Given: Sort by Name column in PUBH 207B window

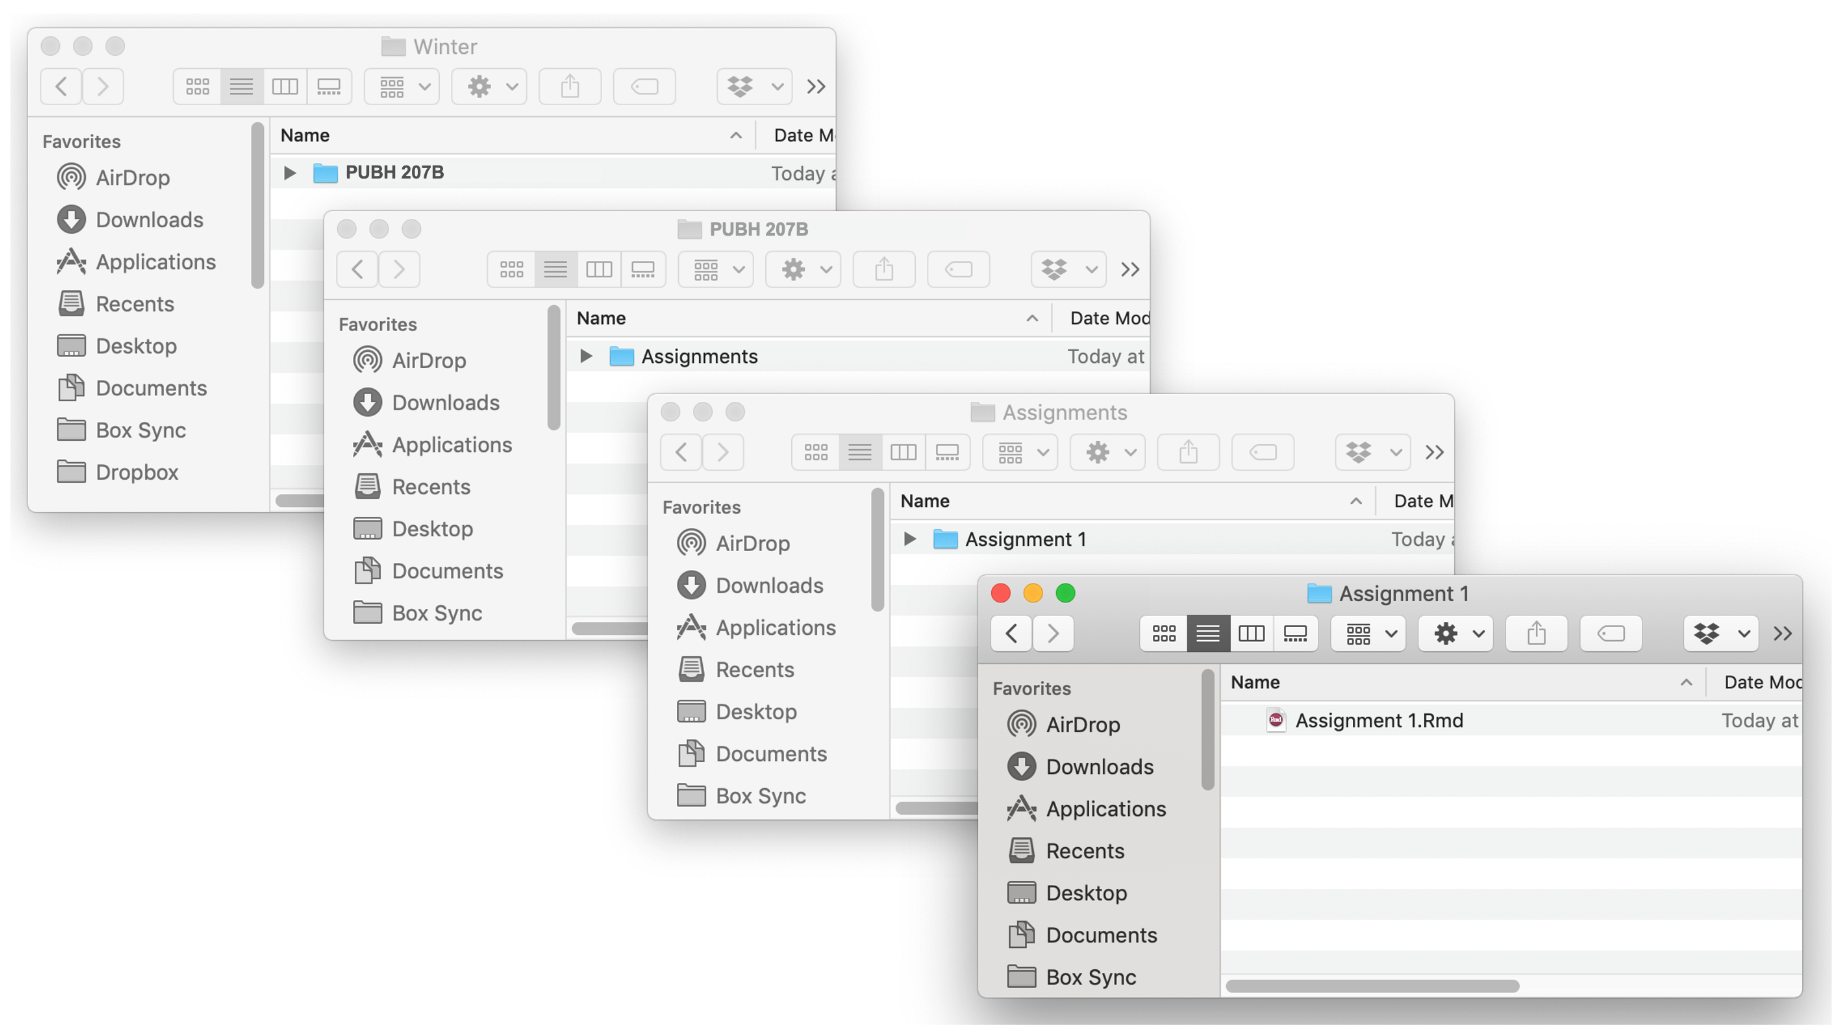Looking at the screenshot, I should (809, 319).
